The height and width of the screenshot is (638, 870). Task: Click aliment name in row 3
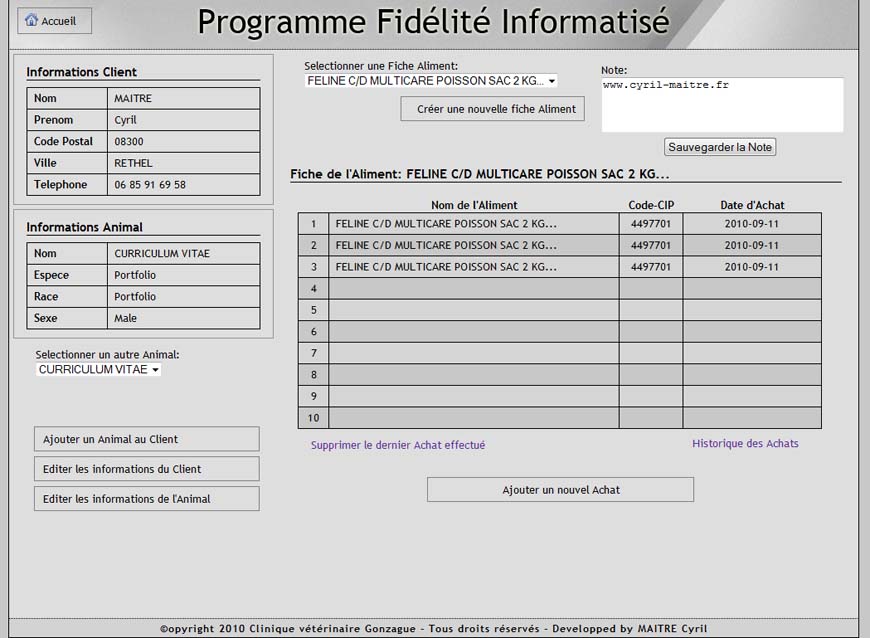coord(446,267)
